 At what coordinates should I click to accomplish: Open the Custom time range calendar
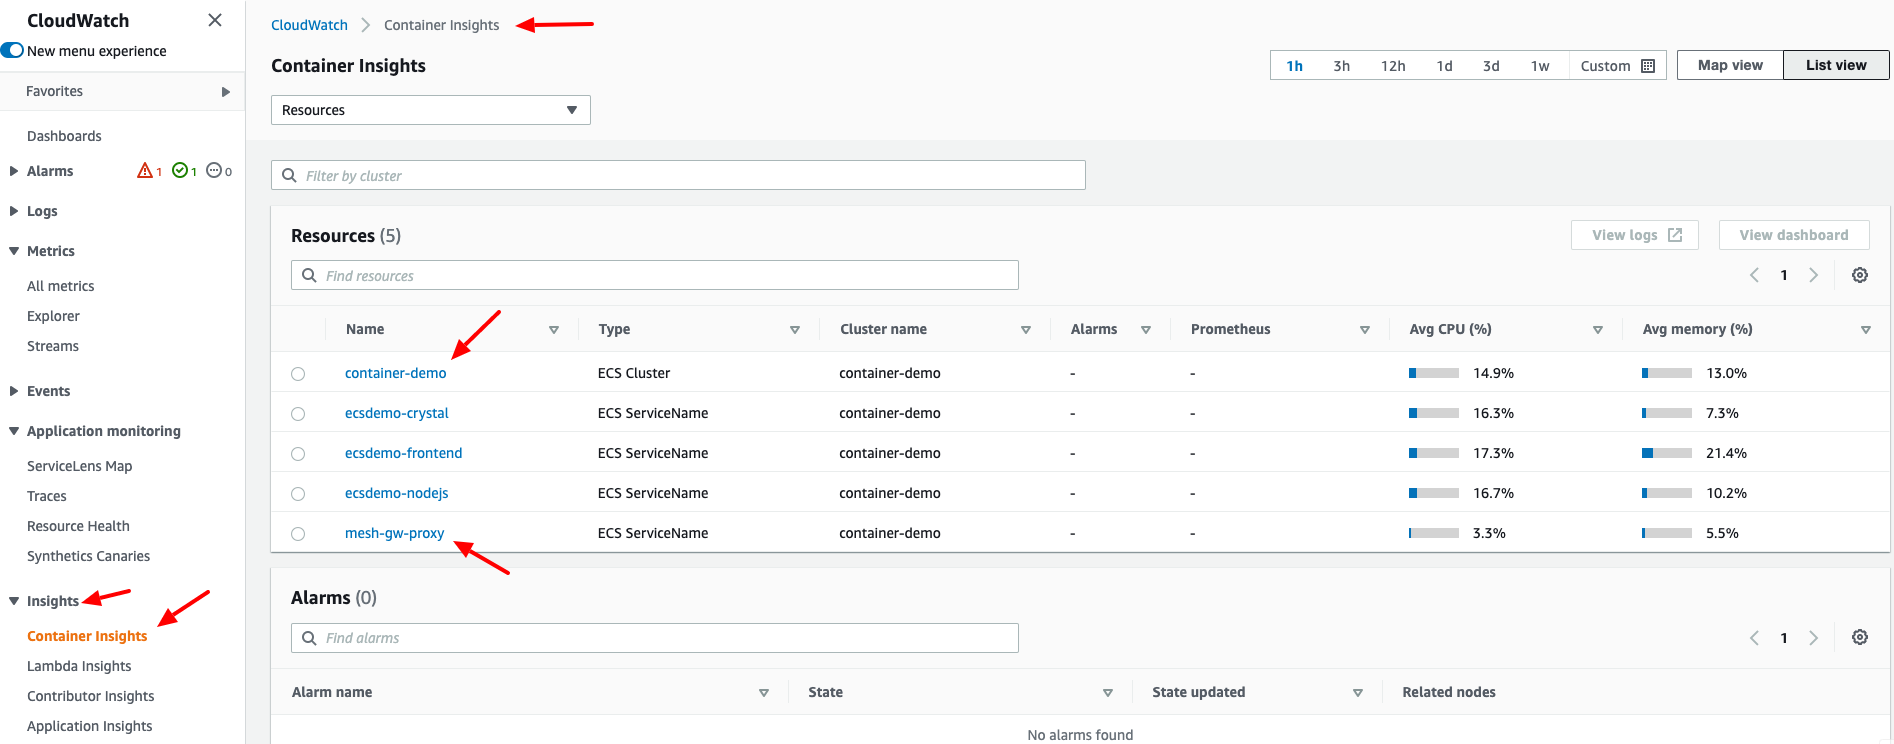click(x=1617, y=66)
